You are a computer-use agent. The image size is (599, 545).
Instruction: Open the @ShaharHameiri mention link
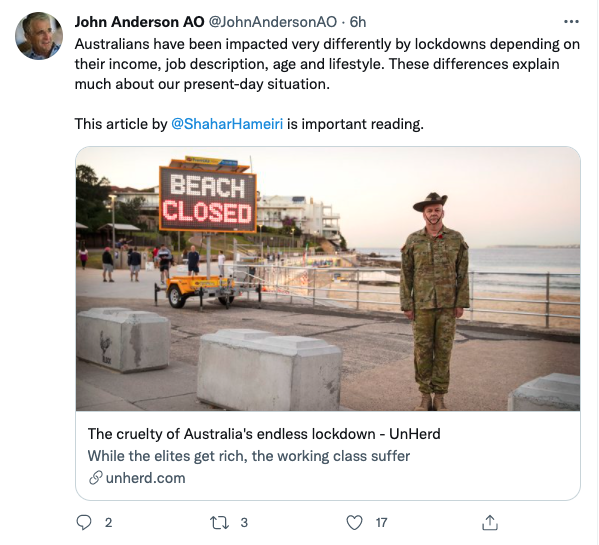point(227,124)
